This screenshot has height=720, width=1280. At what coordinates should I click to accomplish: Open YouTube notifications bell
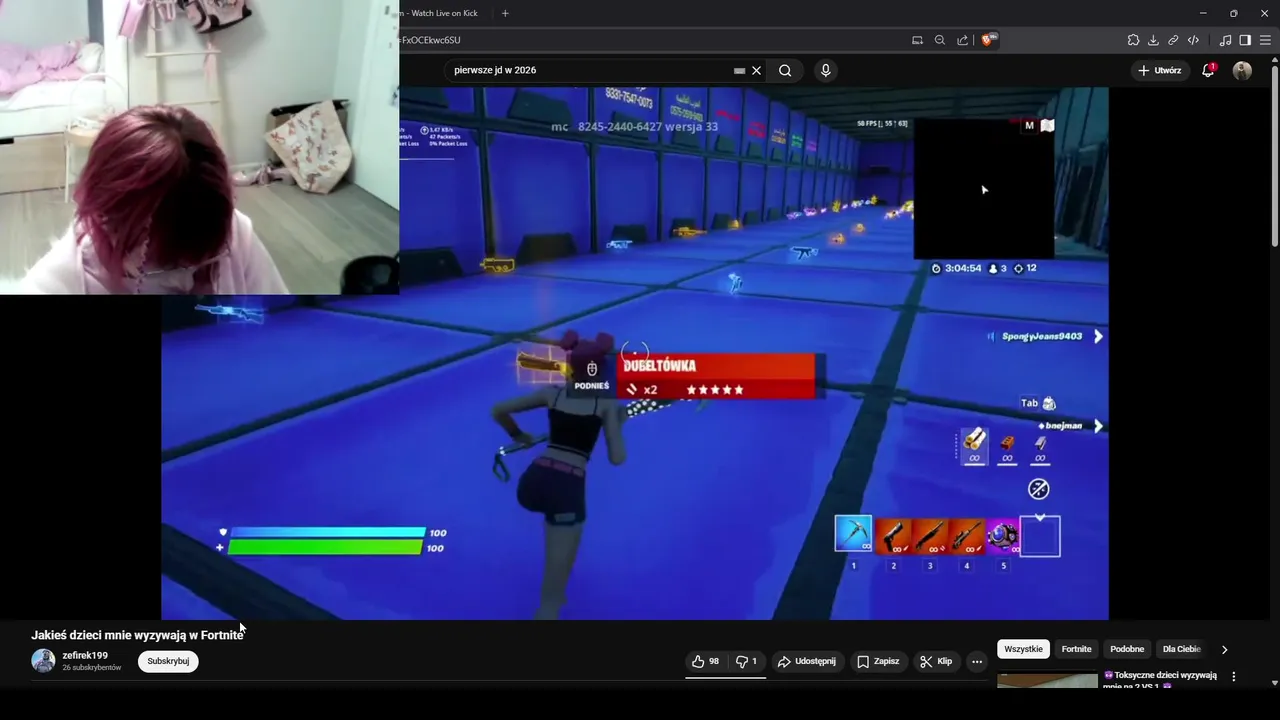click(x=1208, y=70)
